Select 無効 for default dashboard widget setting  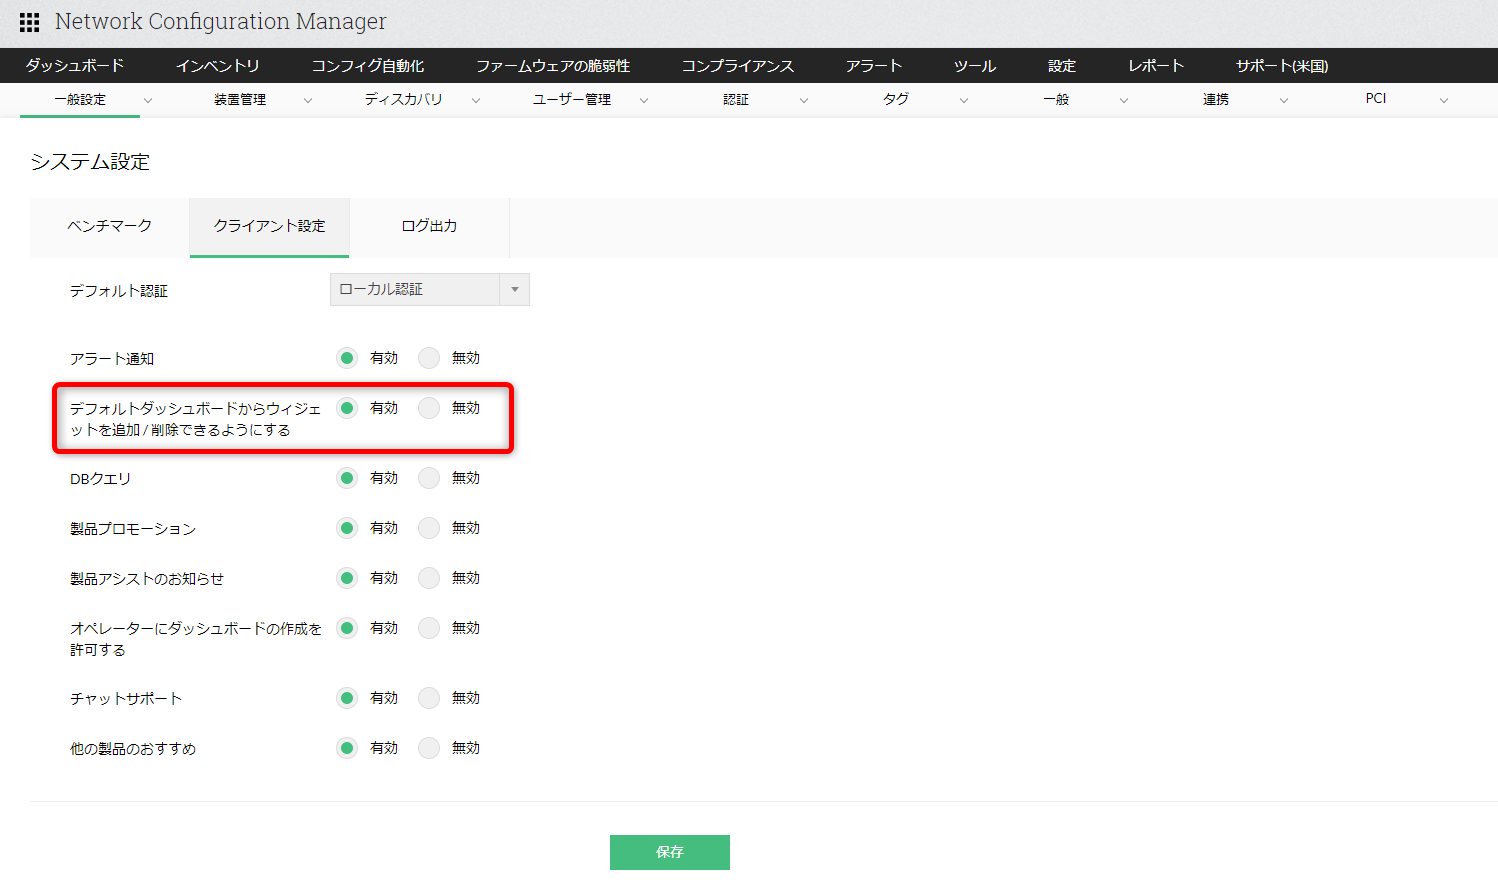tap(429, 408)
